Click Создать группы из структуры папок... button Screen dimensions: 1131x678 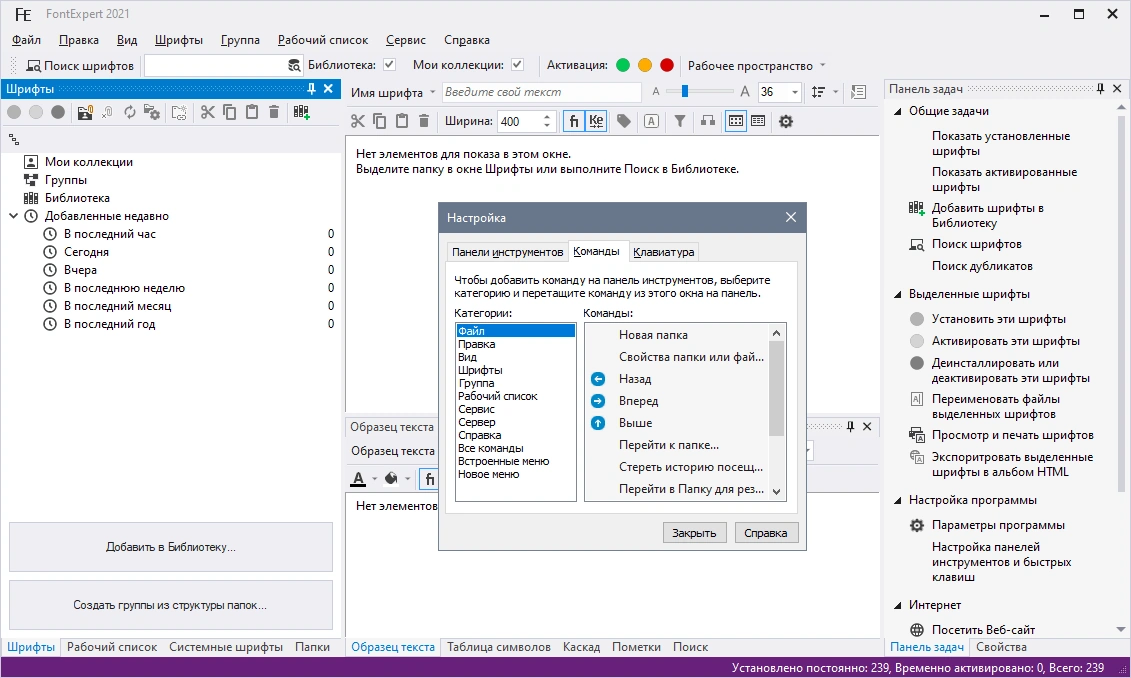click(171, 605)
